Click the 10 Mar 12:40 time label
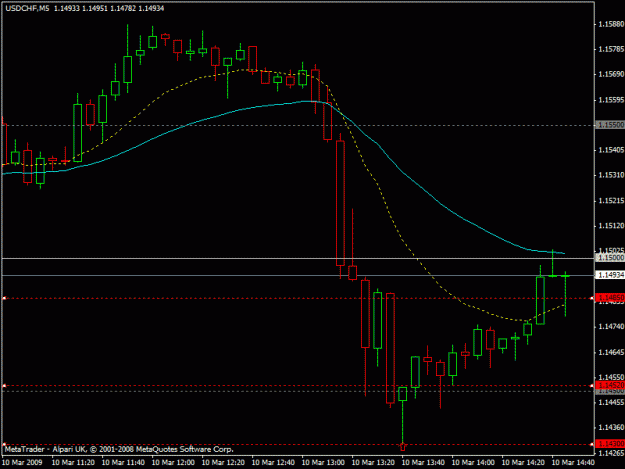The height and width of the screenshot is (469, 625). pyautogui.click(x=273, y=463)
